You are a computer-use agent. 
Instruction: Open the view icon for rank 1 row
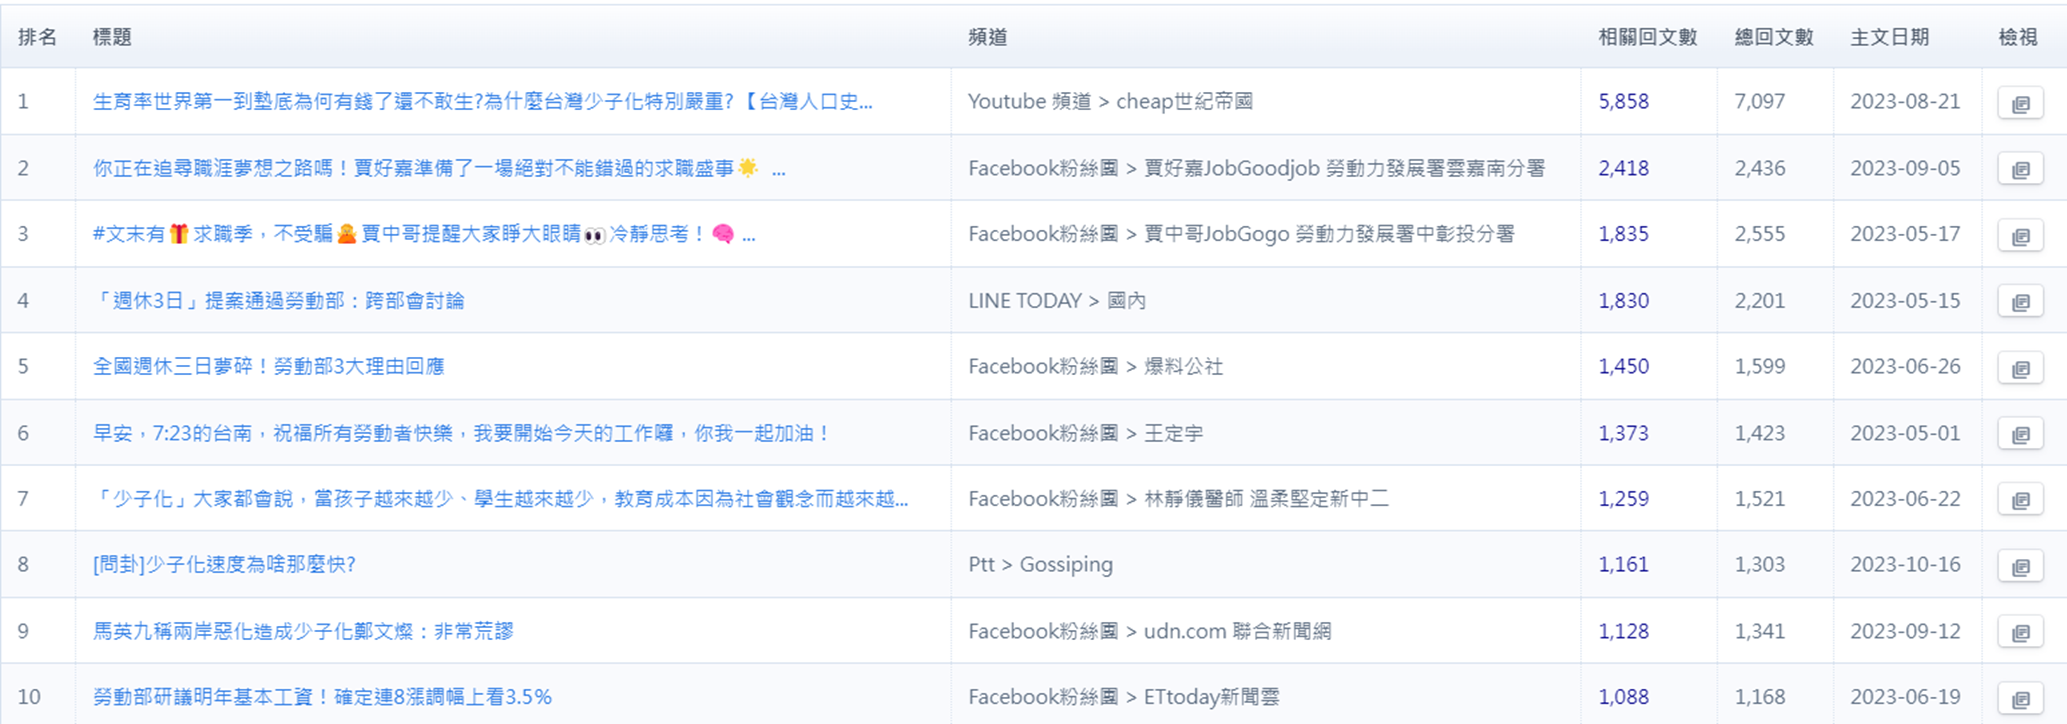tap(2020, 103)
